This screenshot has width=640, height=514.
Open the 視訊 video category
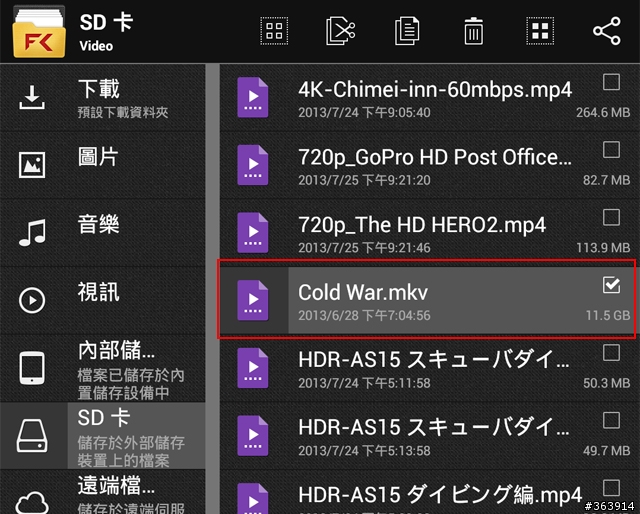click(x=102, y=300)
